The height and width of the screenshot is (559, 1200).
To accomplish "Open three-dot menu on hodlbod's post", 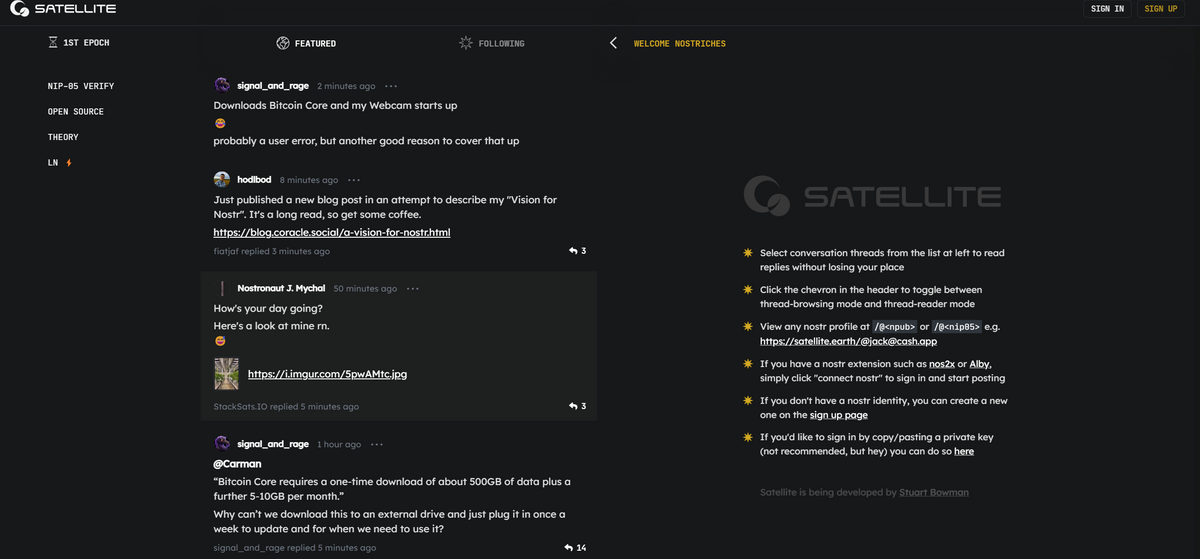I will point(354,180).
